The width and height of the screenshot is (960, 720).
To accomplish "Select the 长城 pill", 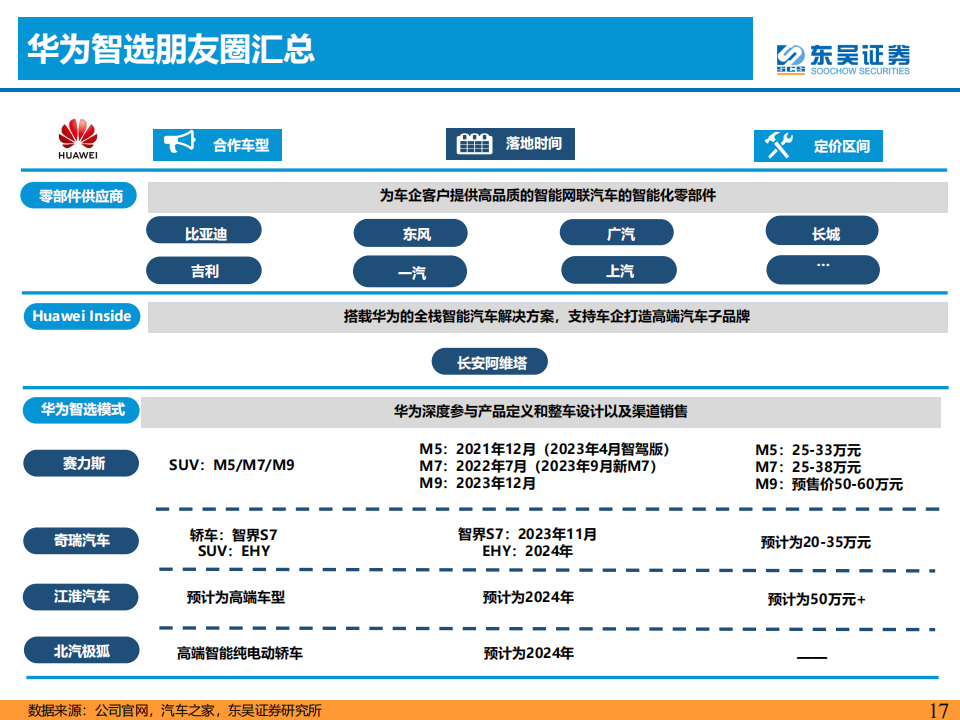I will click(x=822, y=231).
